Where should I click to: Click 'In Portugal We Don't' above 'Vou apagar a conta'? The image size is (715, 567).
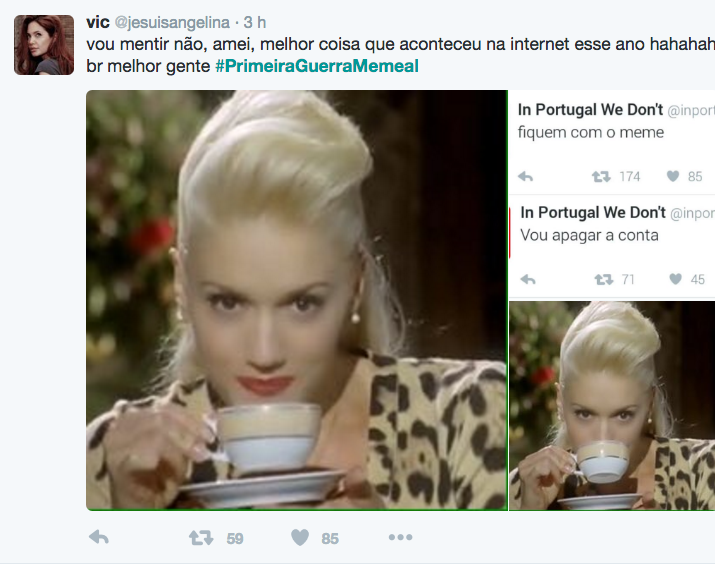593,213
